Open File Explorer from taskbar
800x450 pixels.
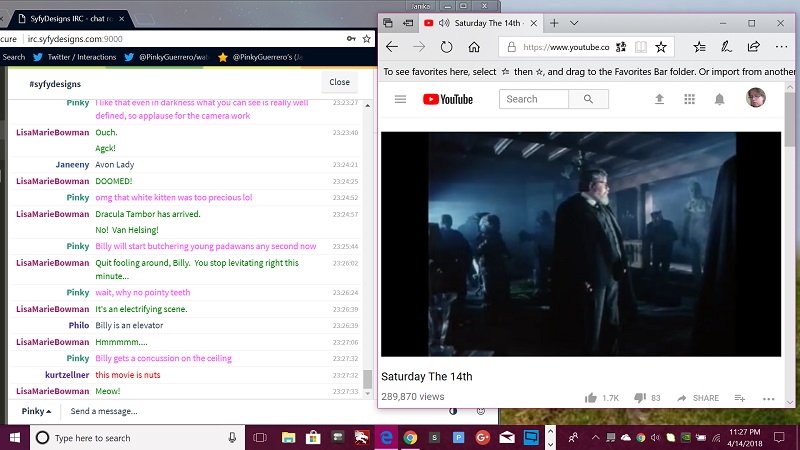[x=288, y=438]
